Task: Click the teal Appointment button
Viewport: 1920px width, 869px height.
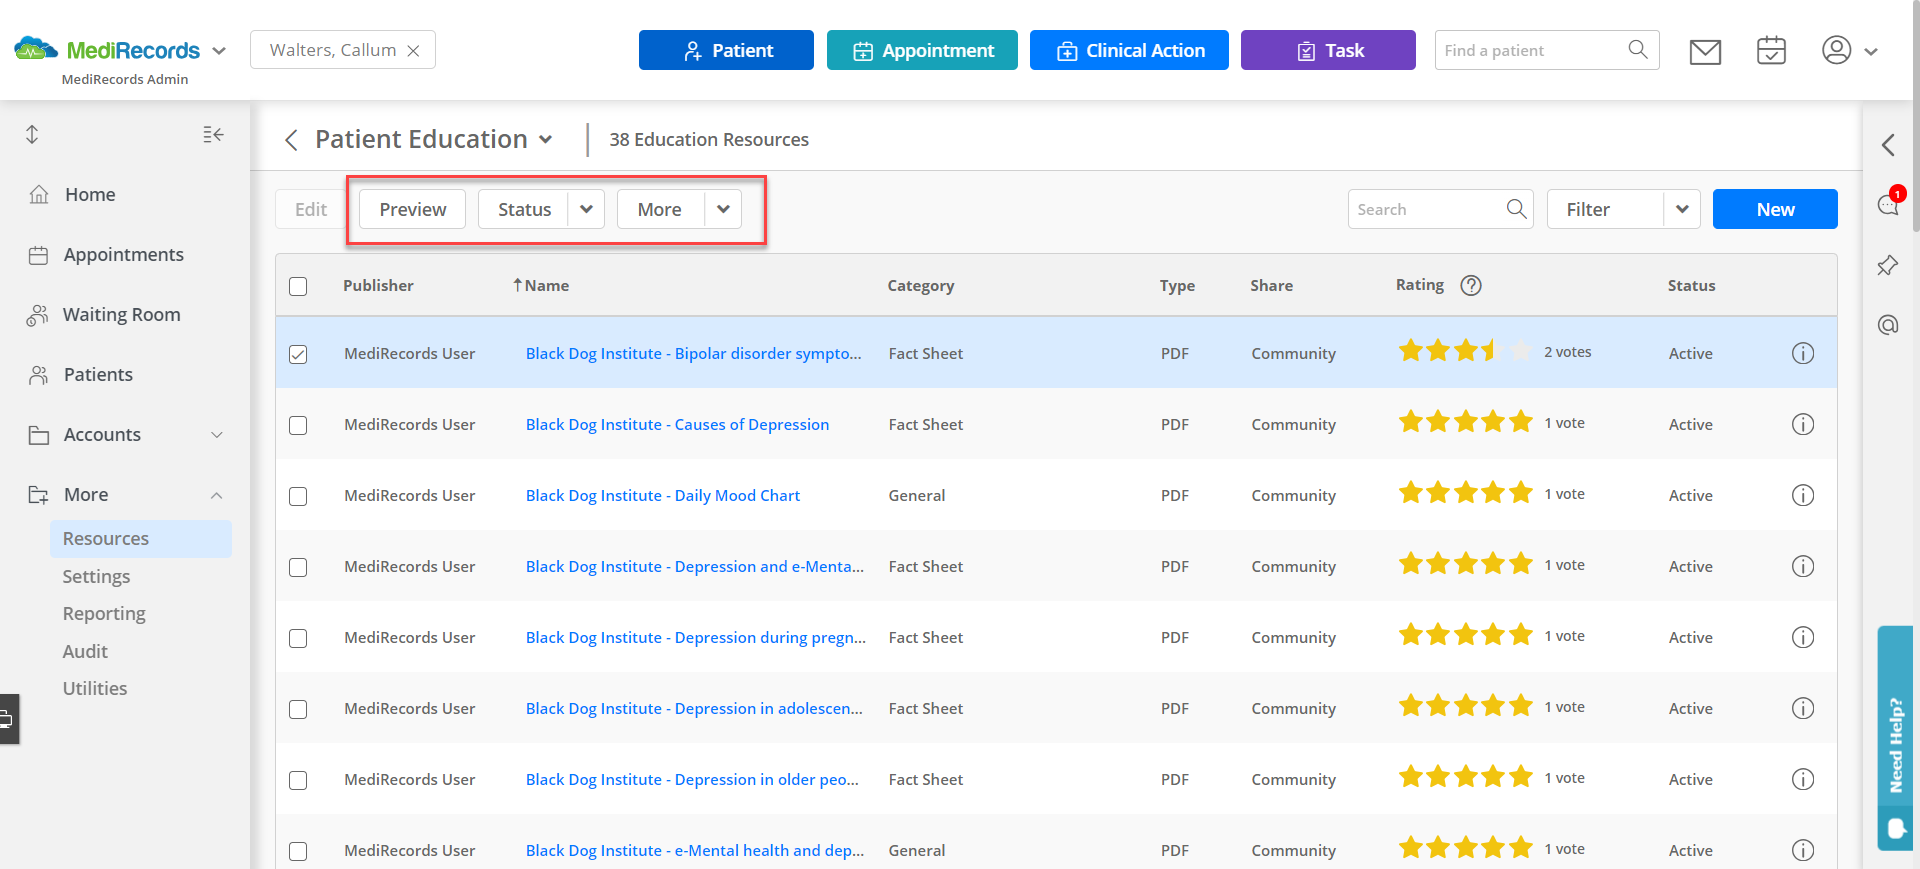Action: tap(922, 50)
